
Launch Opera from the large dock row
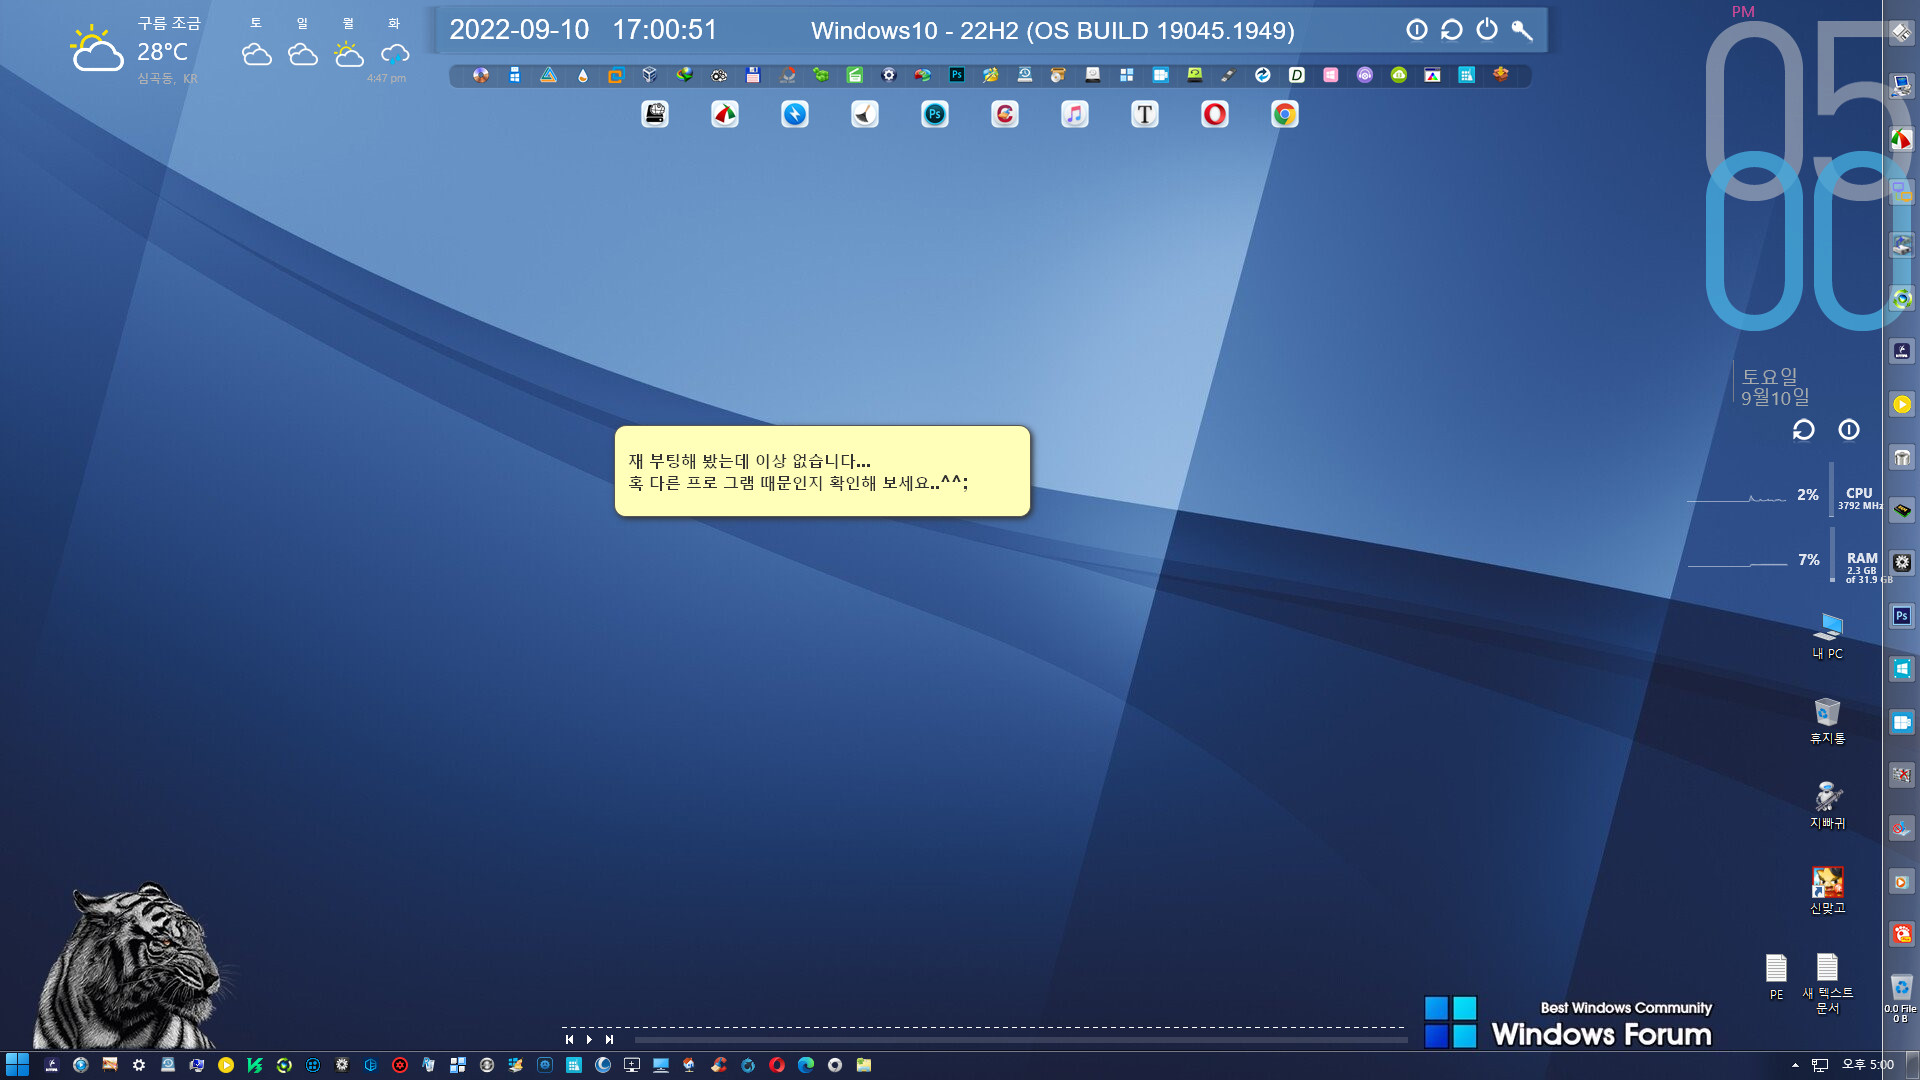point(1215,115)
